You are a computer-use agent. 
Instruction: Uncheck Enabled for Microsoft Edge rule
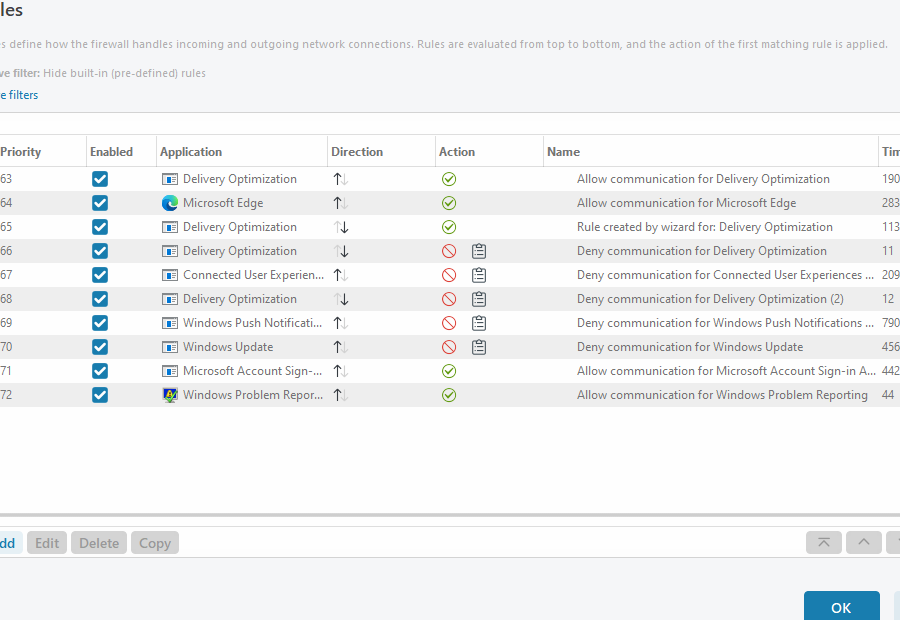point(100,203)
